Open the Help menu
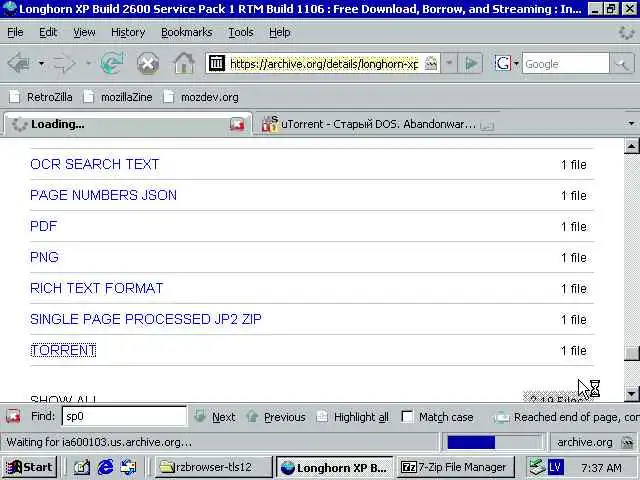Viewport: 640px width, 480px height. click(x=280, y=32)
